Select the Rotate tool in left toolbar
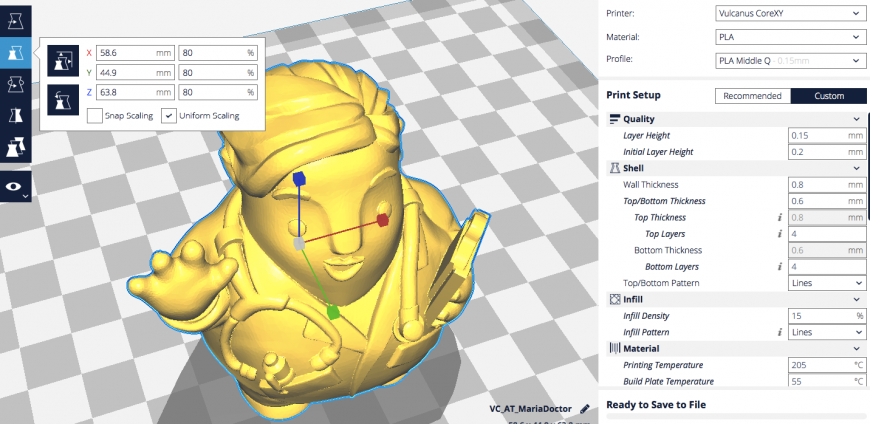Viewport: 870px width, 424px height. (x=15, y=84)
